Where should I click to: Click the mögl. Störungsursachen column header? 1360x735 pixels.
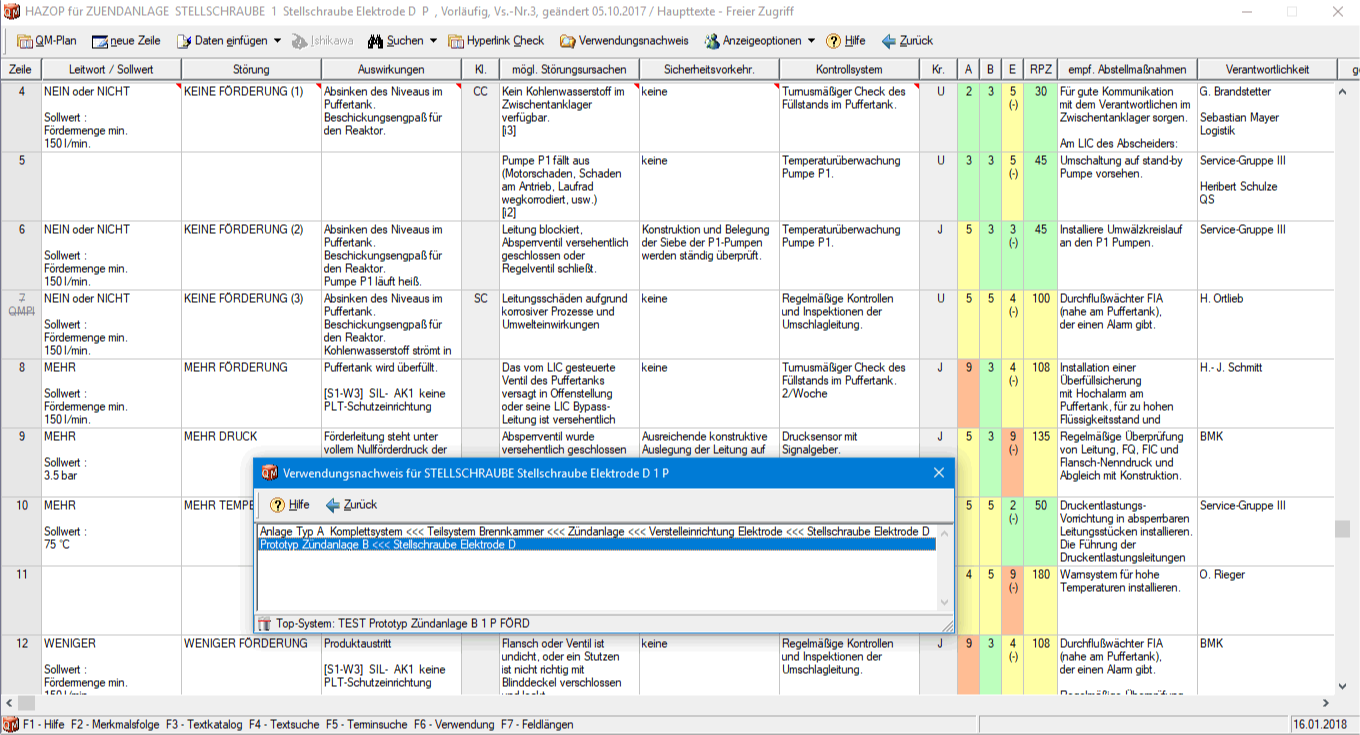(569, 70)
